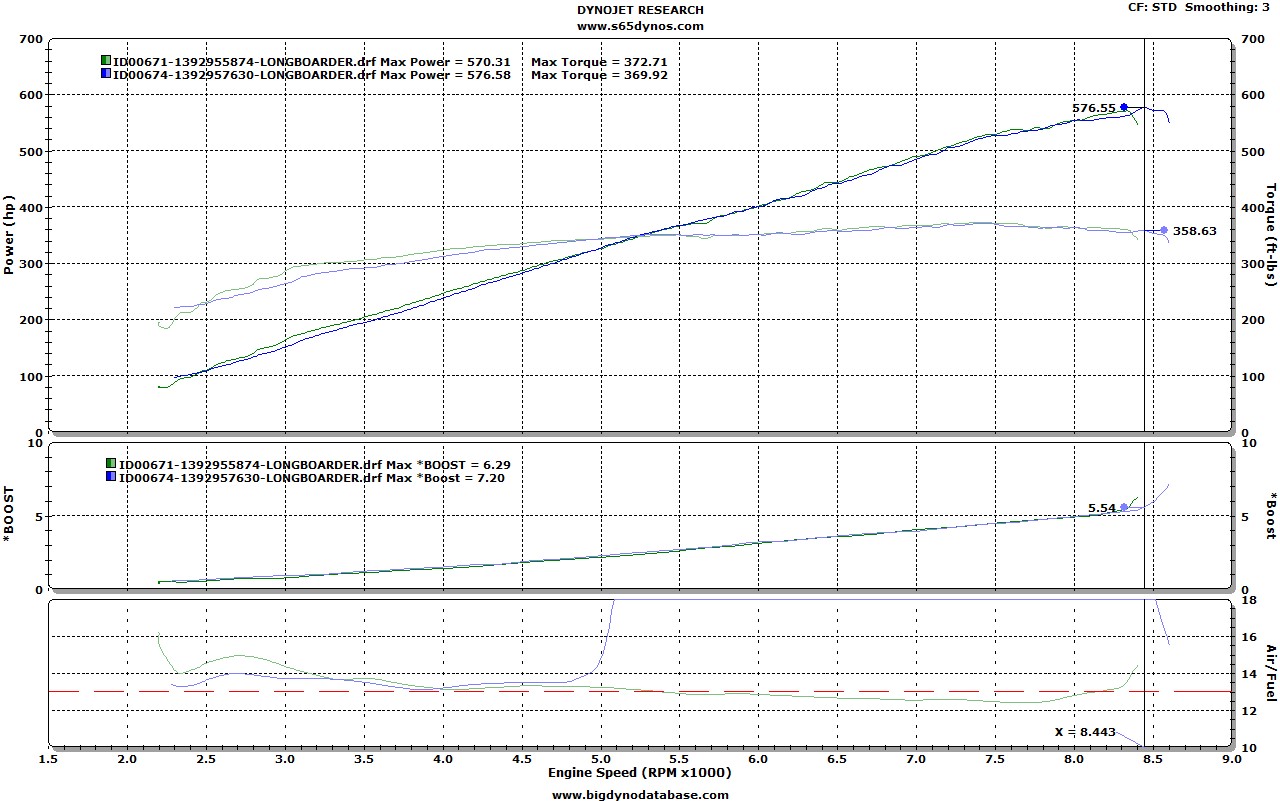1280x801 pixels.
Task: Open the www.bigdynodatabase.com link
Action: click(x=640, y=795)
